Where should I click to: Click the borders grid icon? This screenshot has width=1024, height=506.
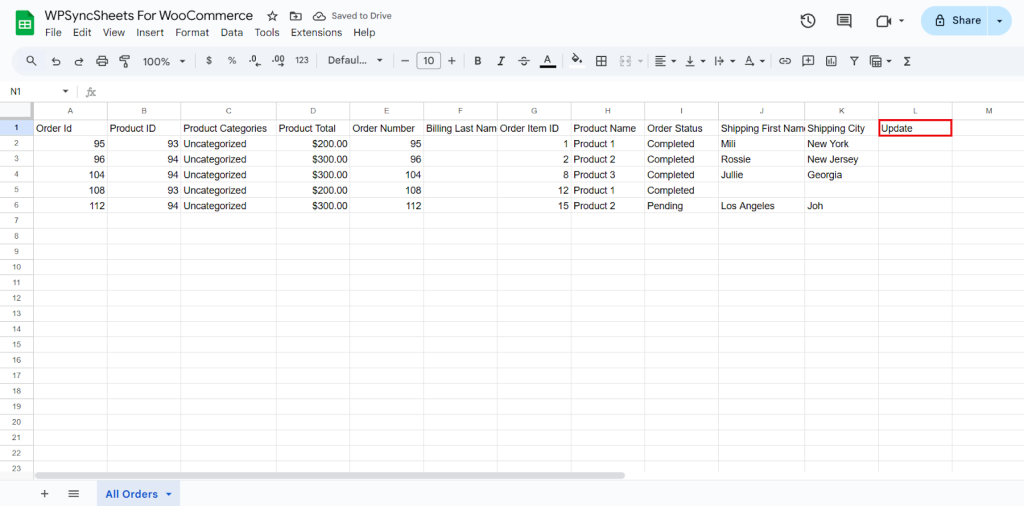coord(601,61)
